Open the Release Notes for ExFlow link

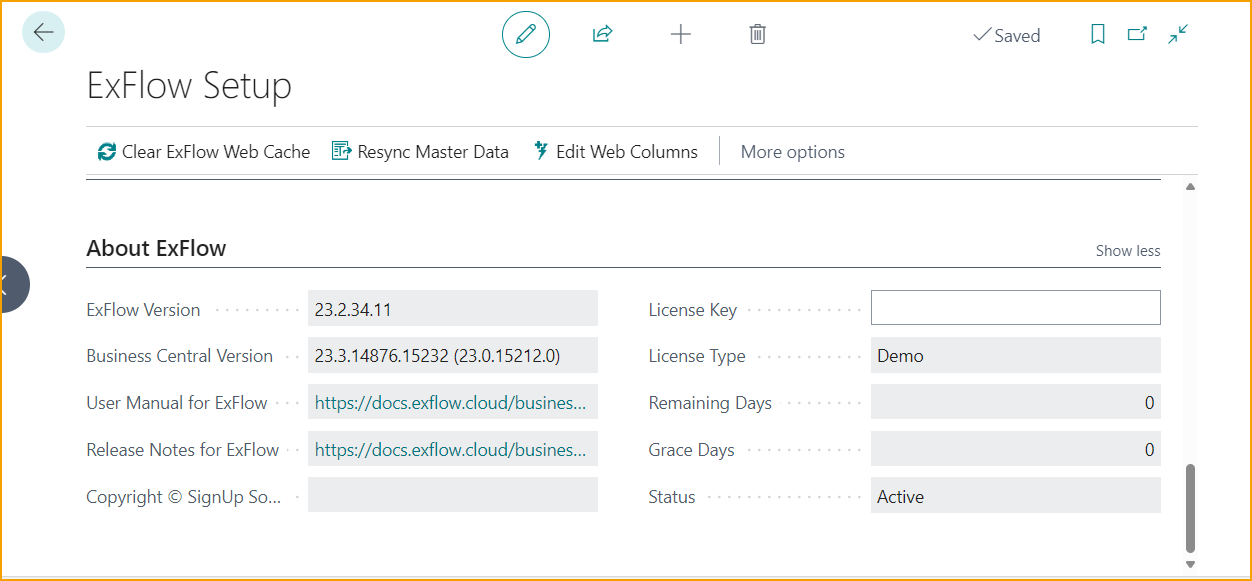[453, 449]
